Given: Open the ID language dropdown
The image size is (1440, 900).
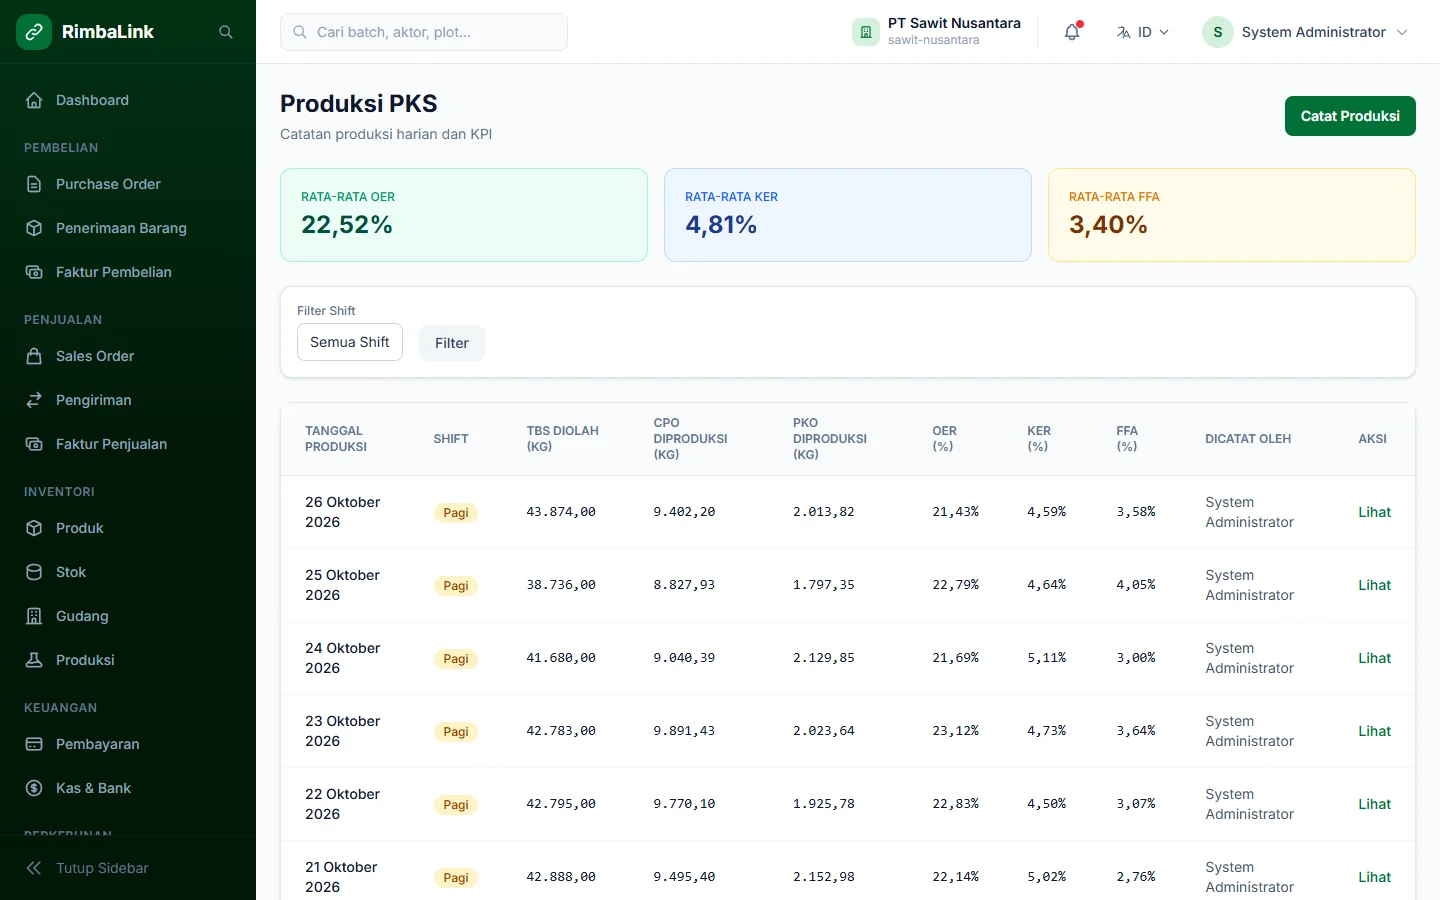Looking at the screenshot, I should [1142, 32].
